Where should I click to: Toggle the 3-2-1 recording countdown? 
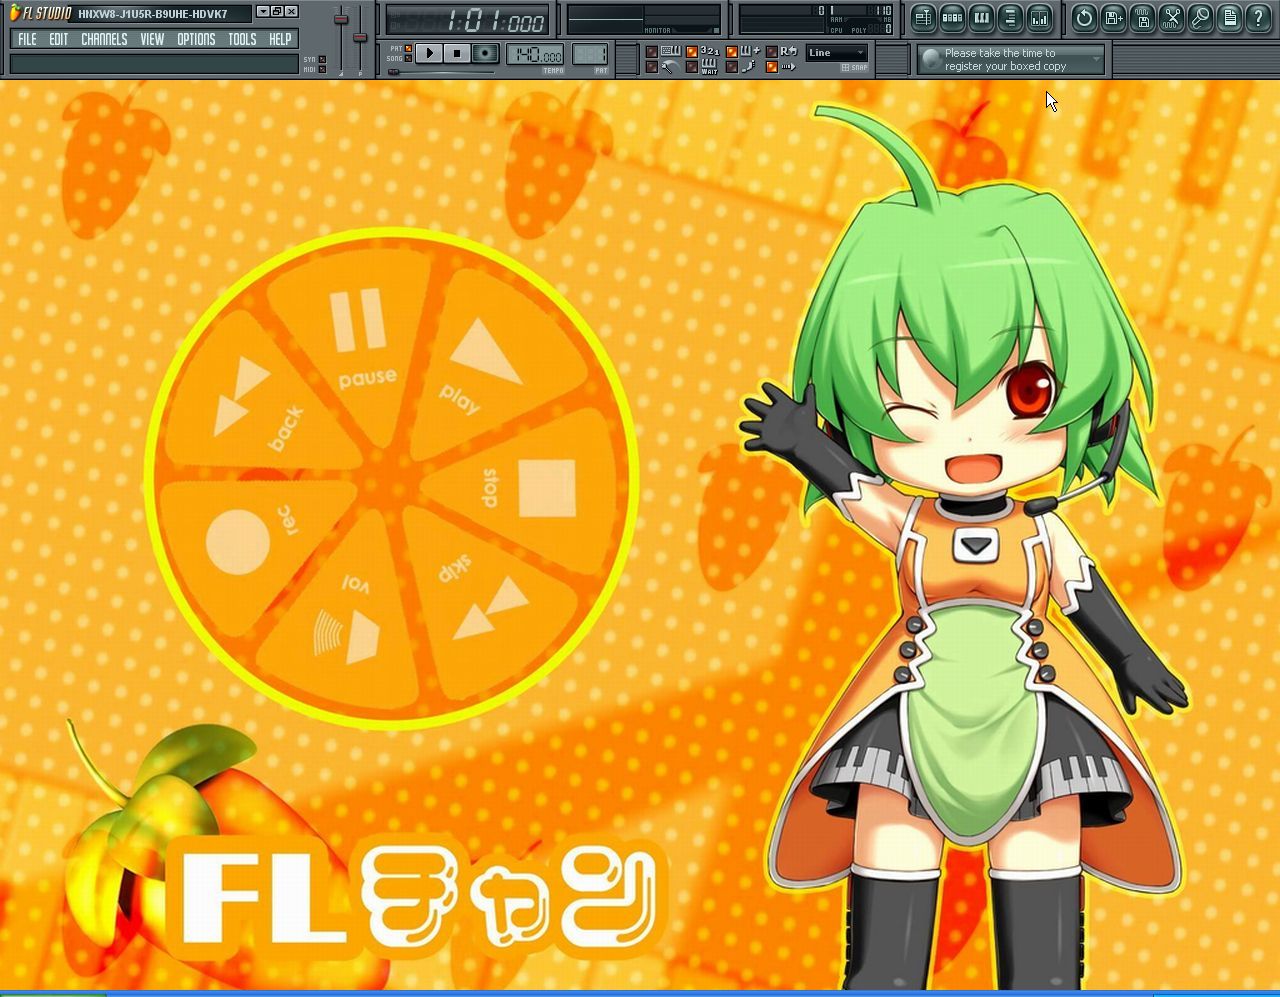point(692,51)
